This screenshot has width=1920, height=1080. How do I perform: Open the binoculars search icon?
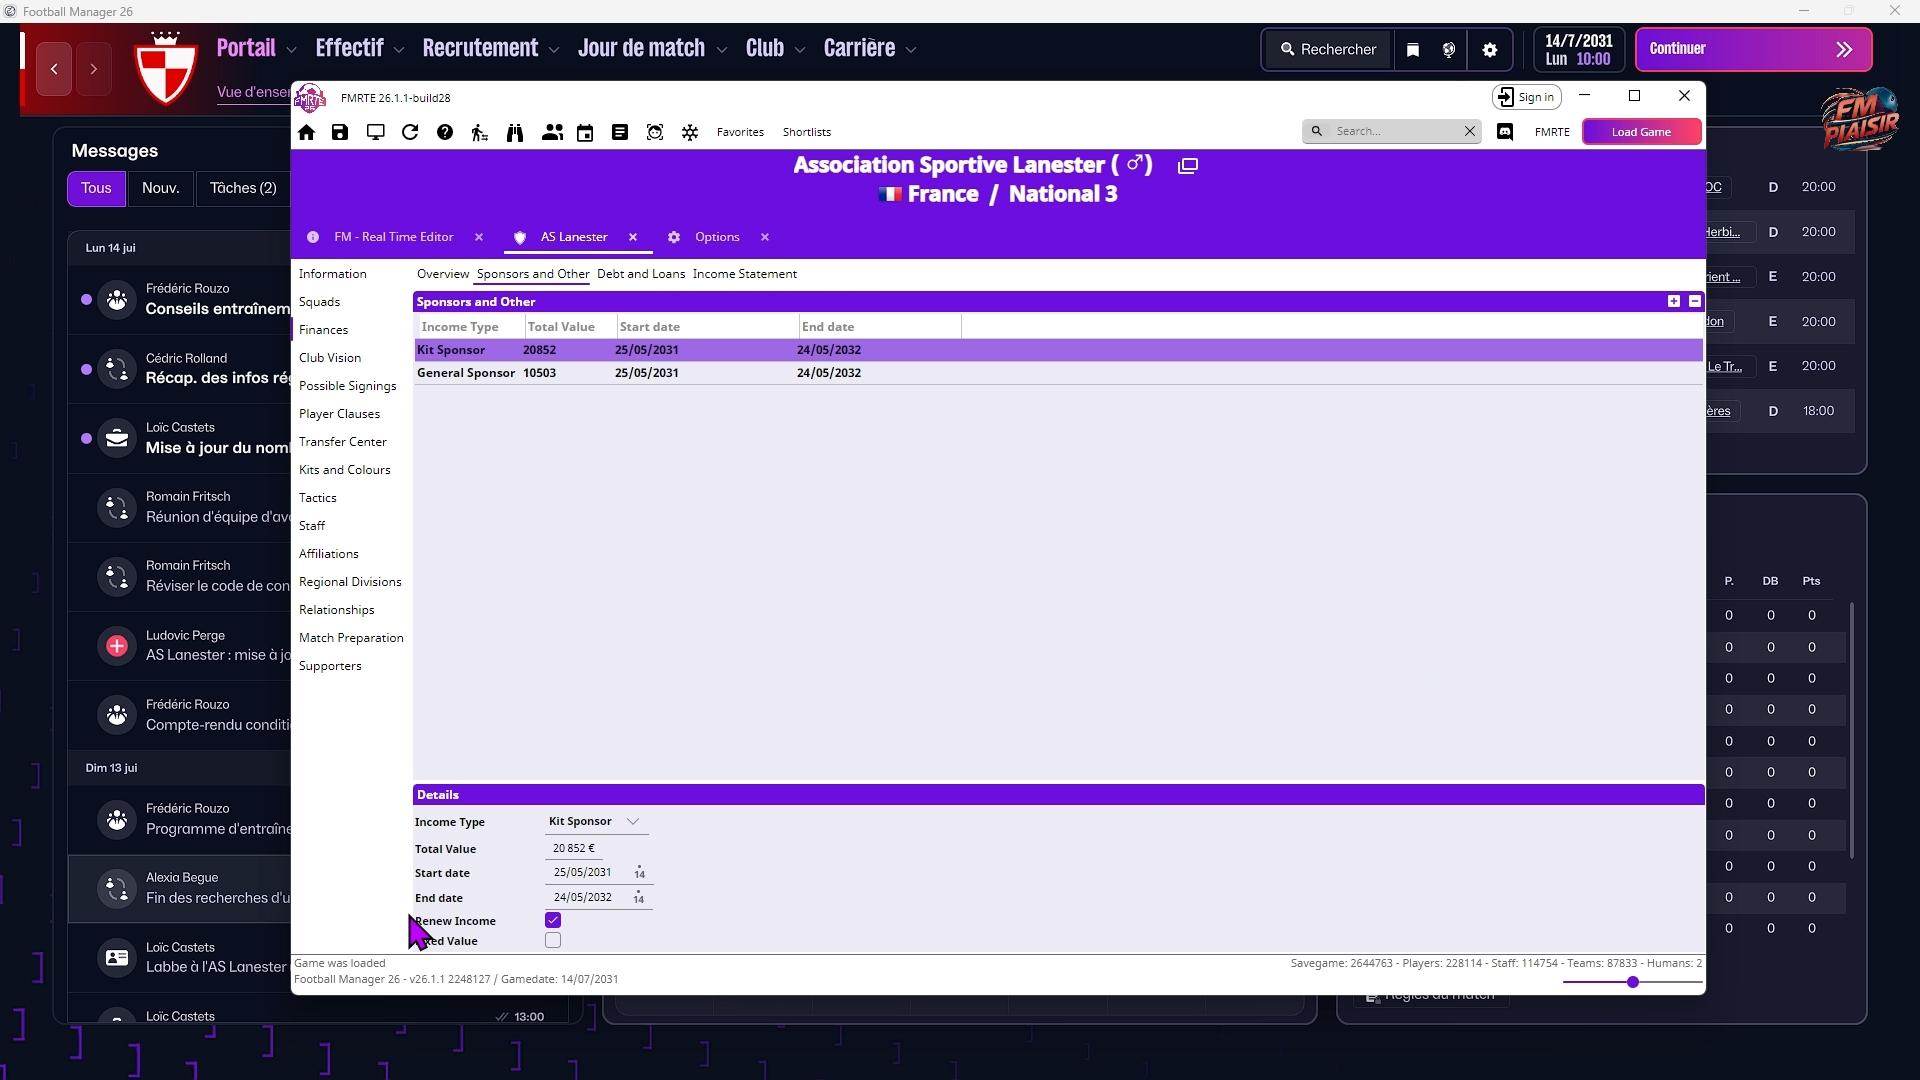[x=515, y=132]
